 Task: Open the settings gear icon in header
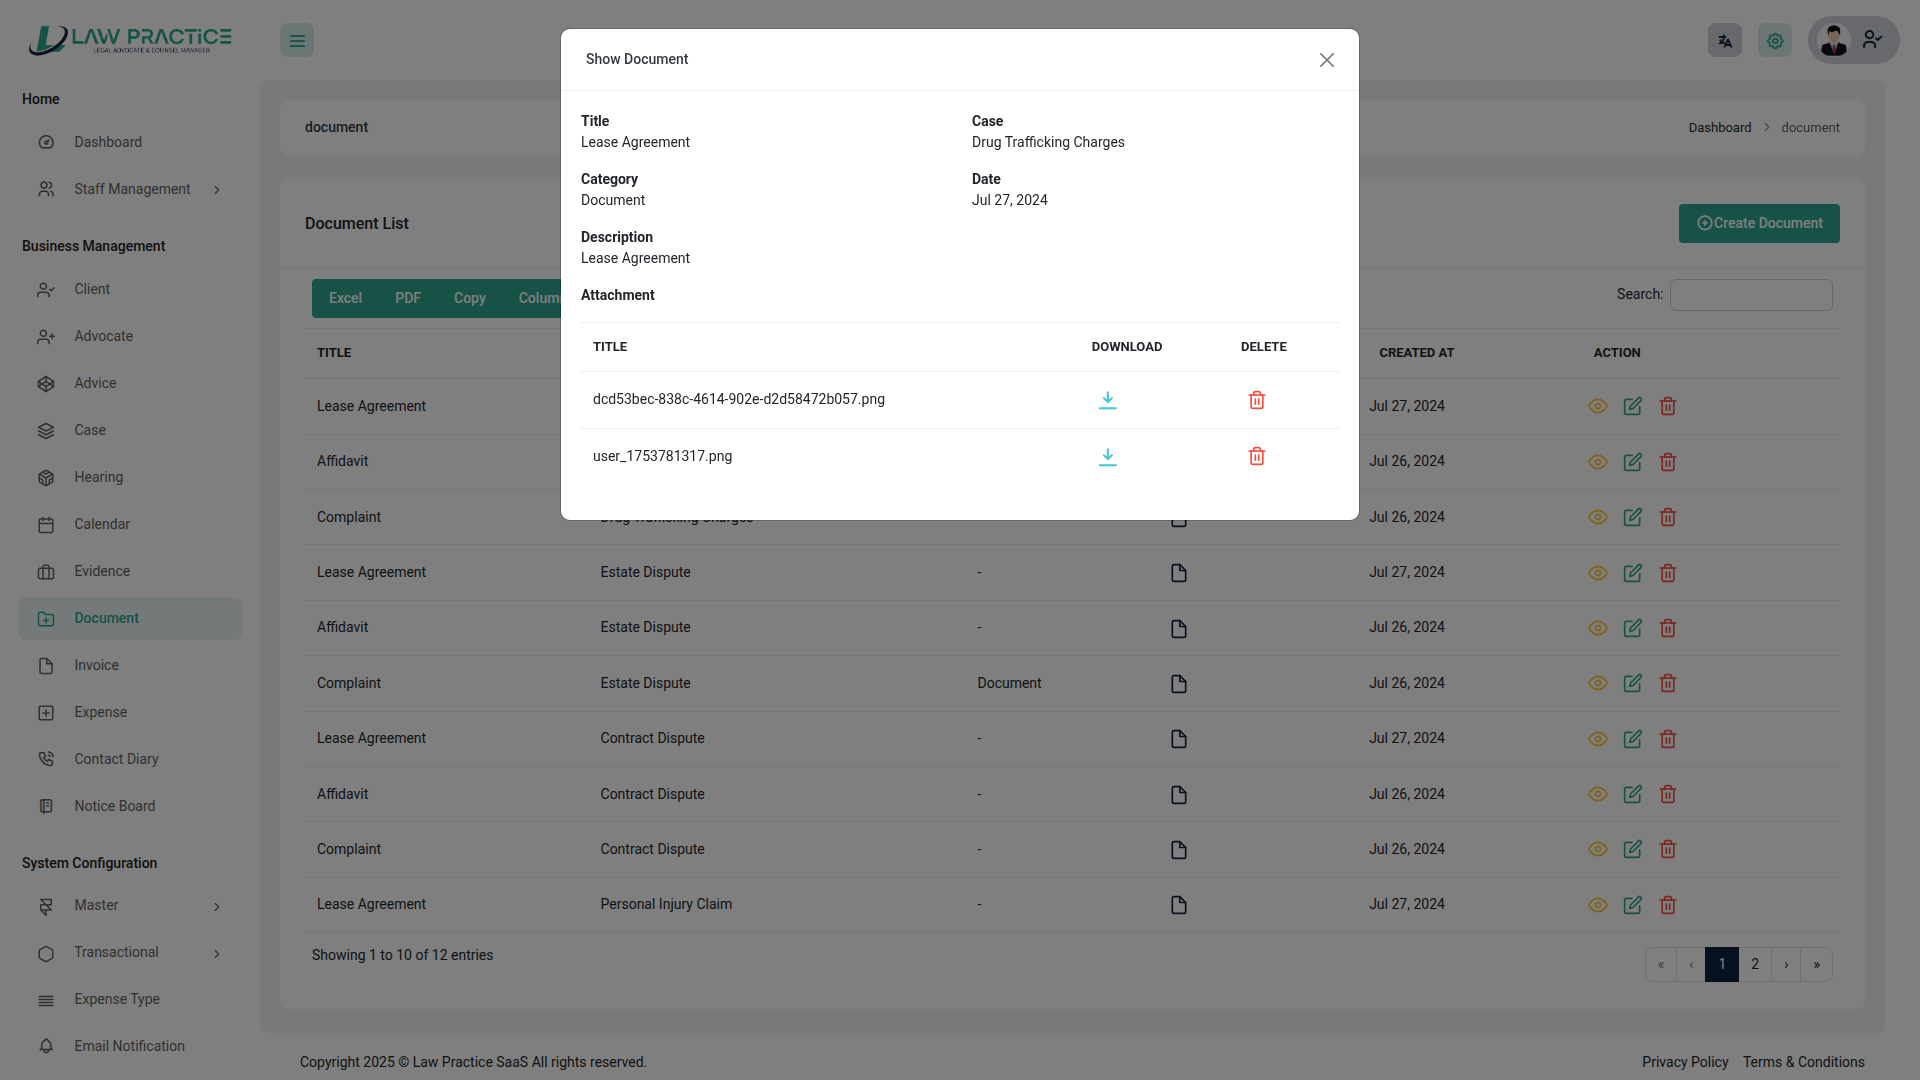[1774, 41]
